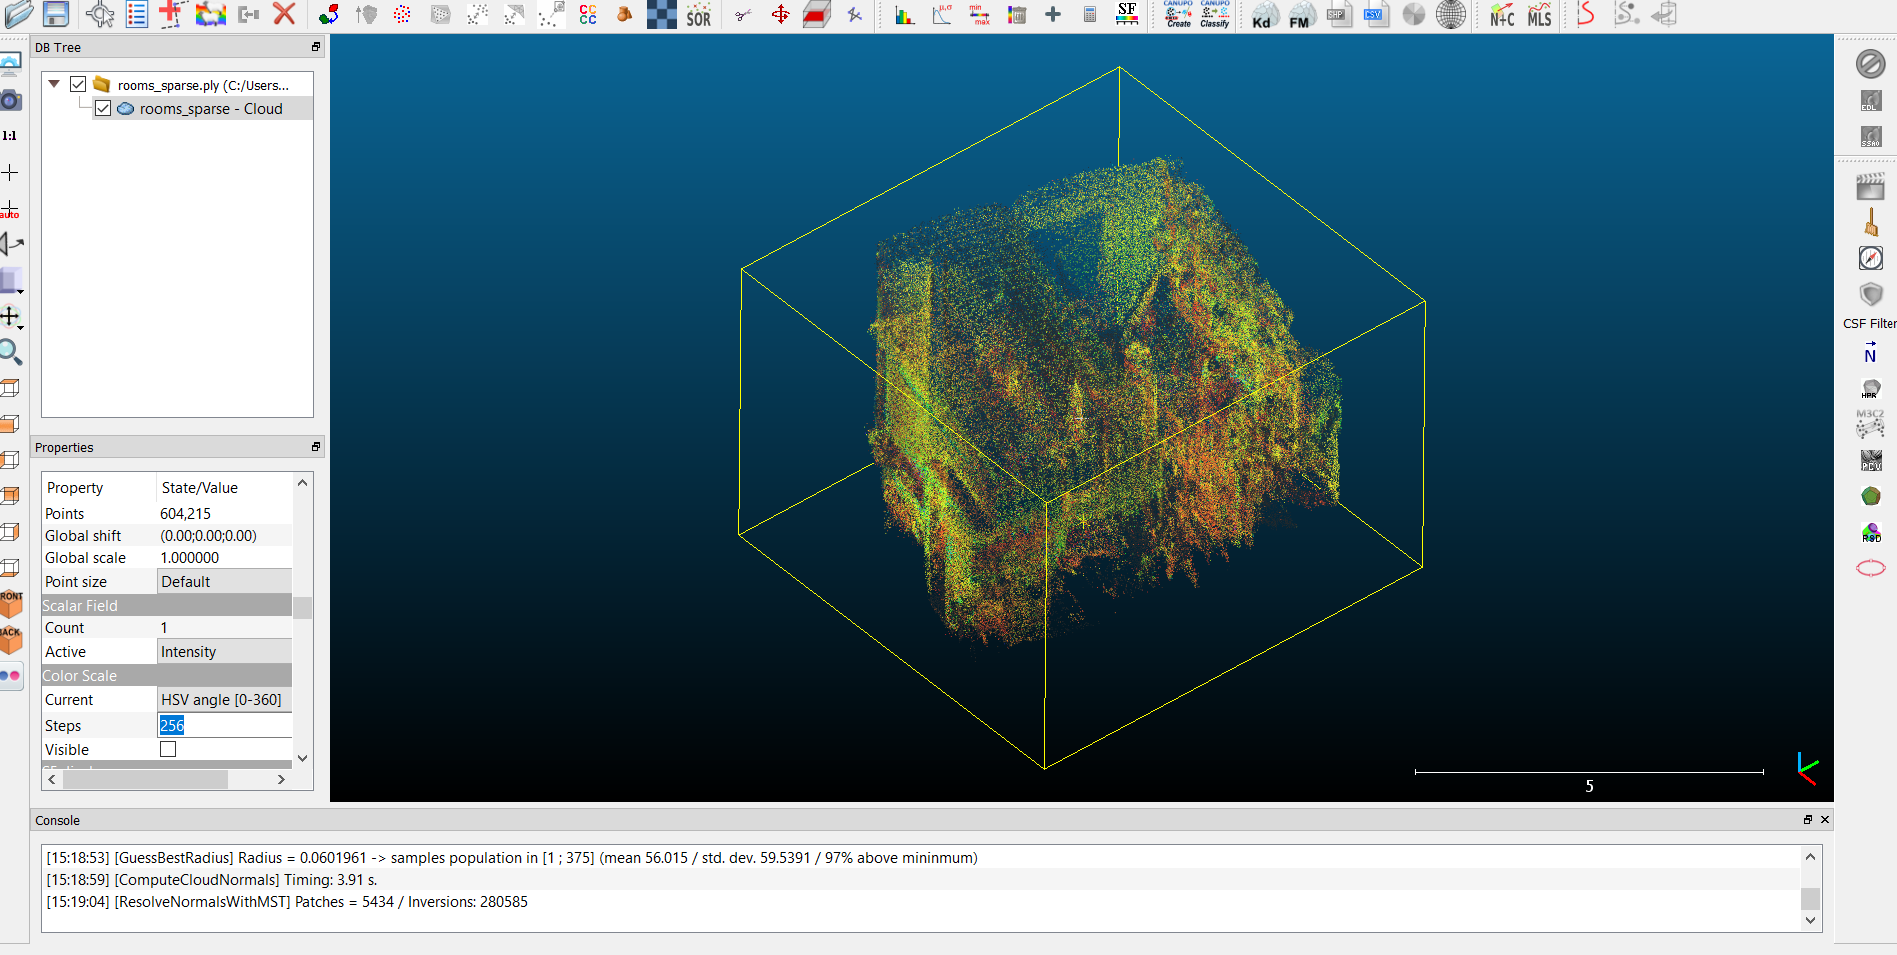This screenshot has width=1897, height=955.
Task: Click the ResolveNormalsWithMST console line
Action: [287, 901]
